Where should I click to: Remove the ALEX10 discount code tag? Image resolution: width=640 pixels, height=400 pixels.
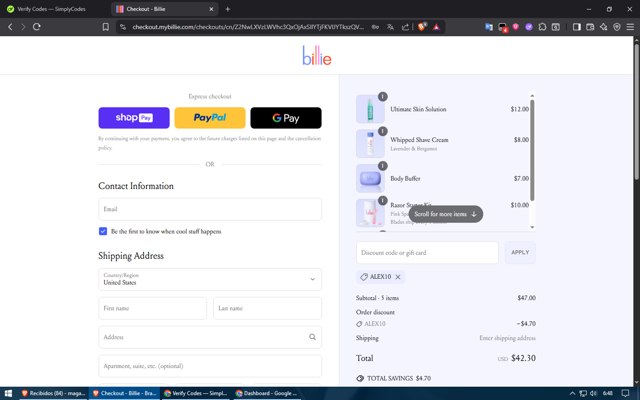click(398, 277)
